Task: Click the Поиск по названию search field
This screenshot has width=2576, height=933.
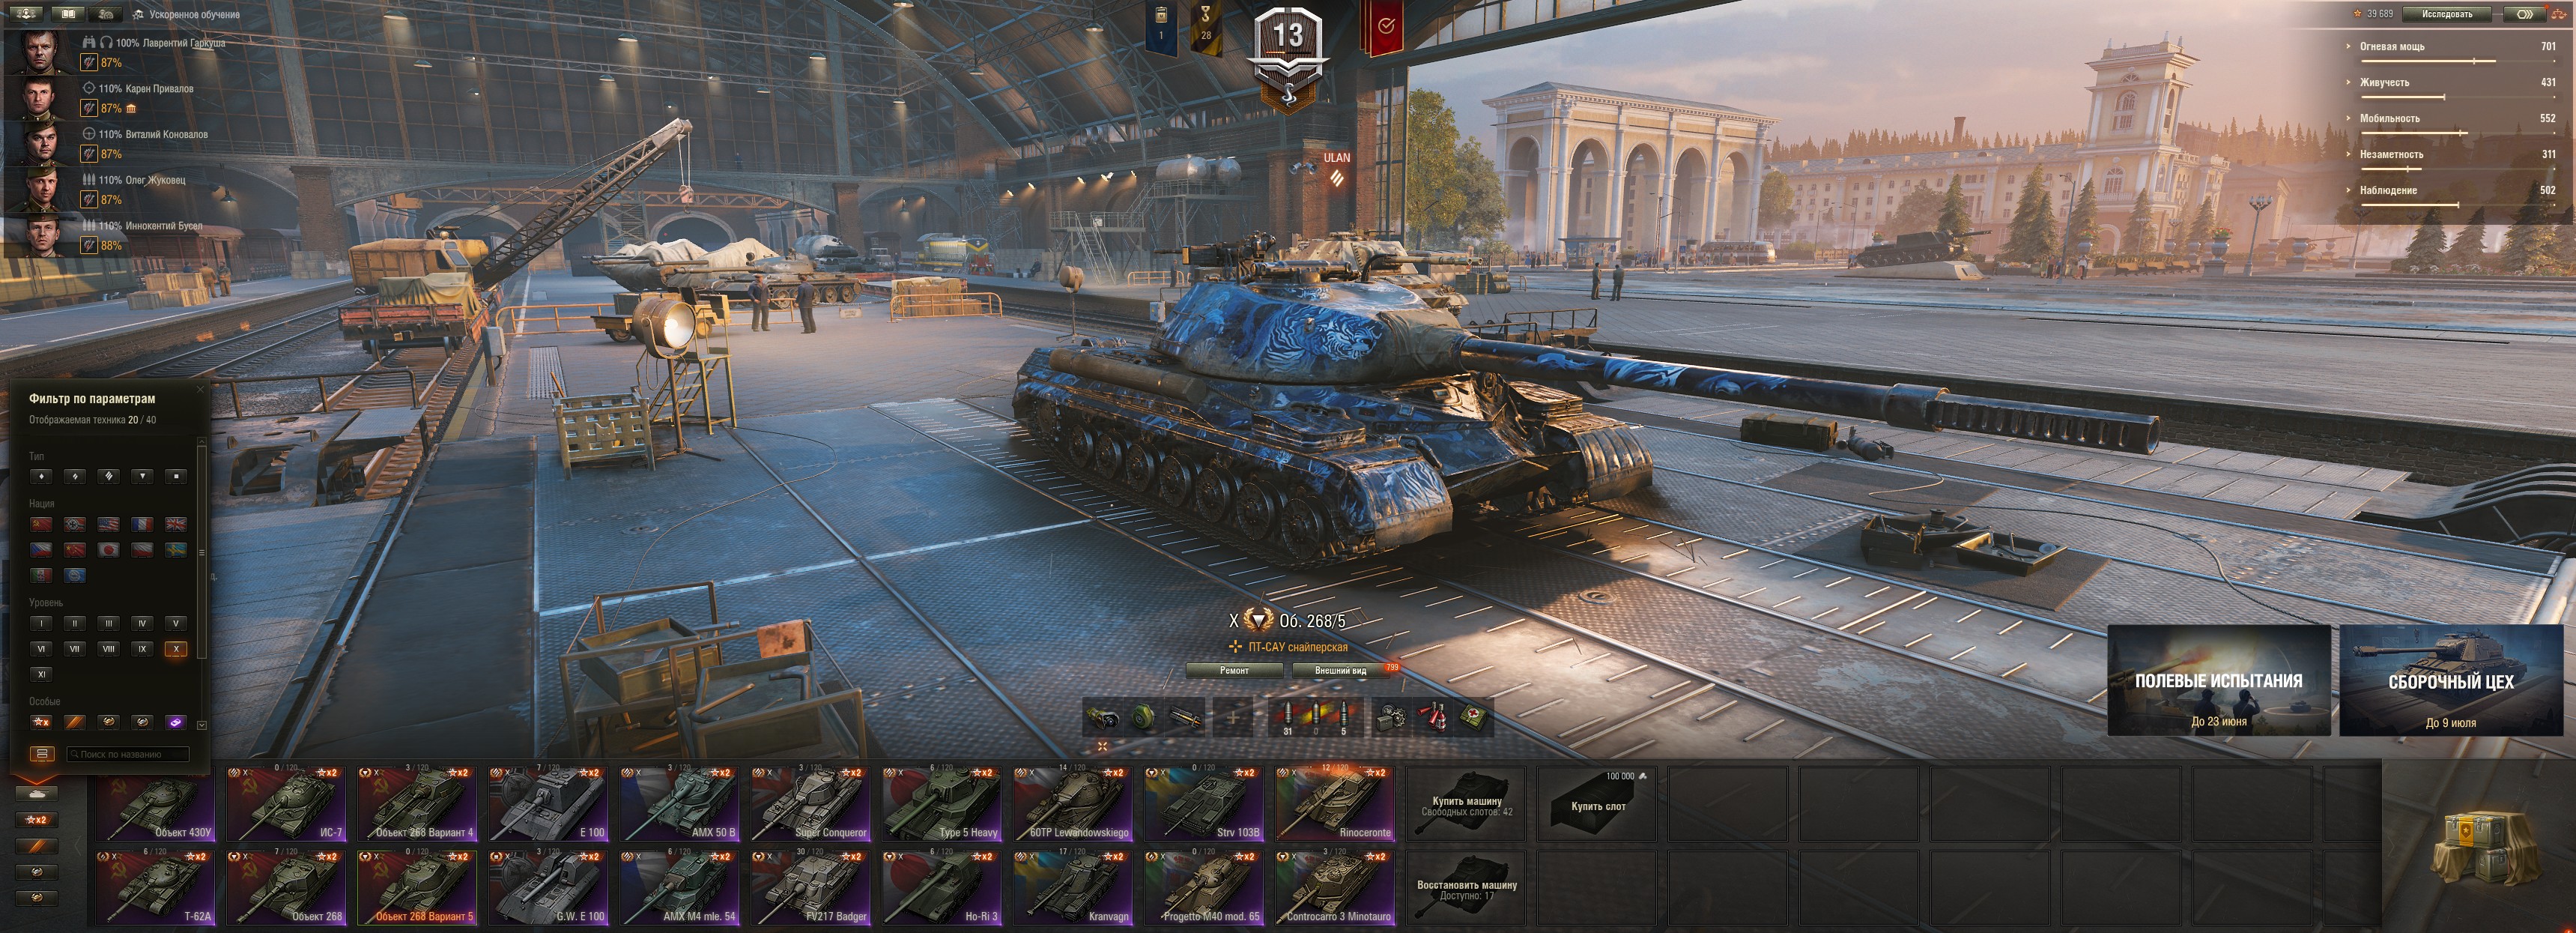Action: coord(128,754)
